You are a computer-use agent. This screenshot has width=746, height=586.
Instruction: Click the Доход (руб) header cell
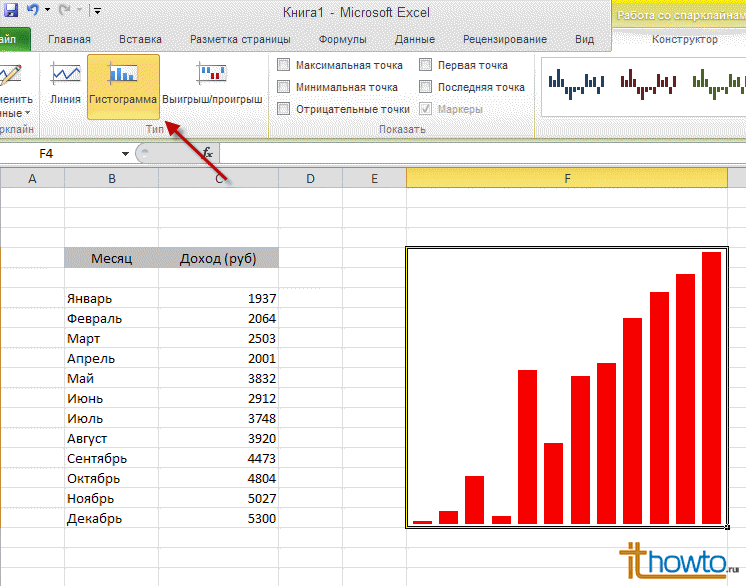(x=219, y=258)
